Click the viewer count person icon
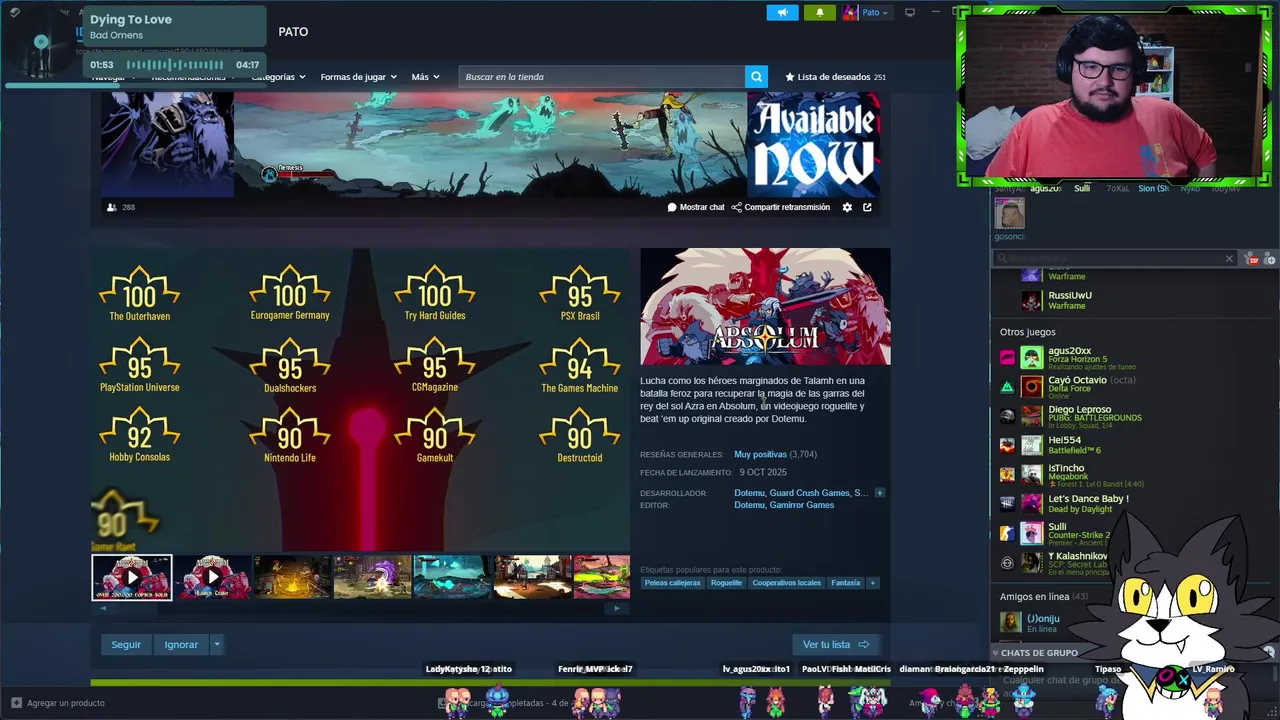 [x=111, y=207]
